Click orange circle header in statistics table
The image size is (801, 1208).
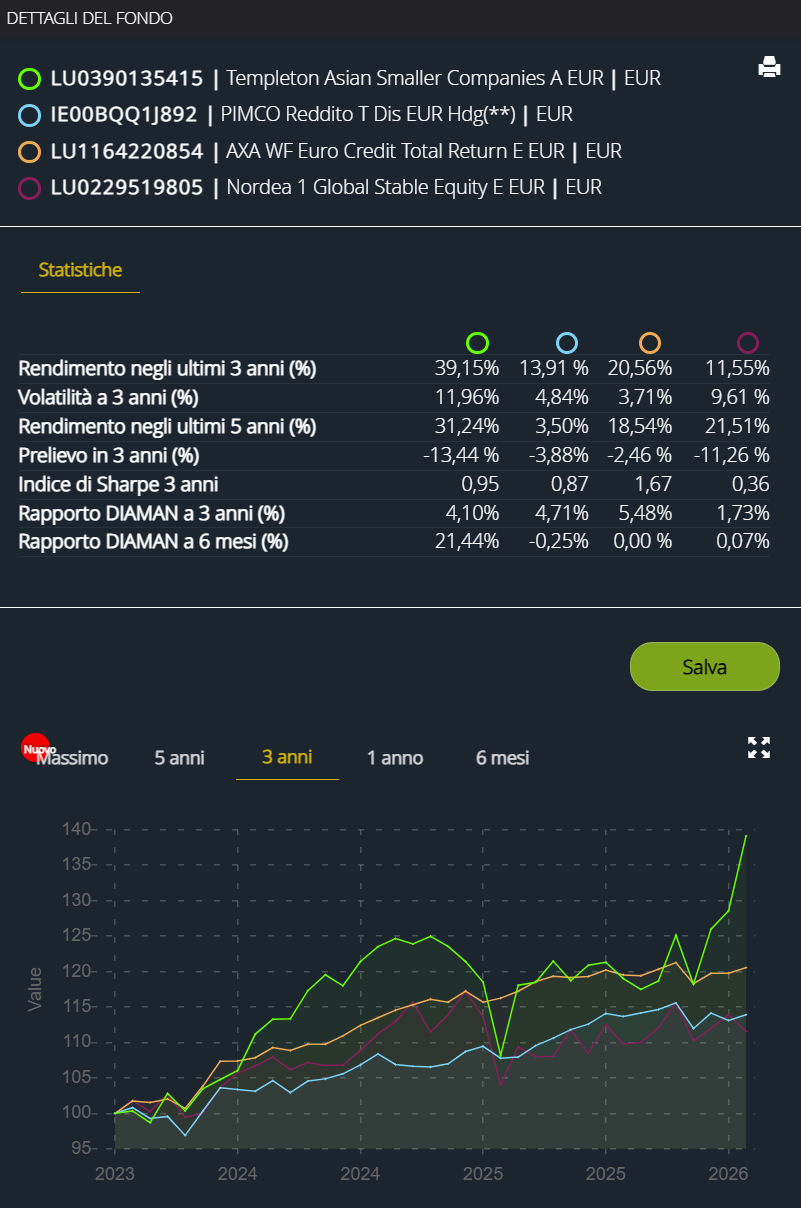point(650,343)
